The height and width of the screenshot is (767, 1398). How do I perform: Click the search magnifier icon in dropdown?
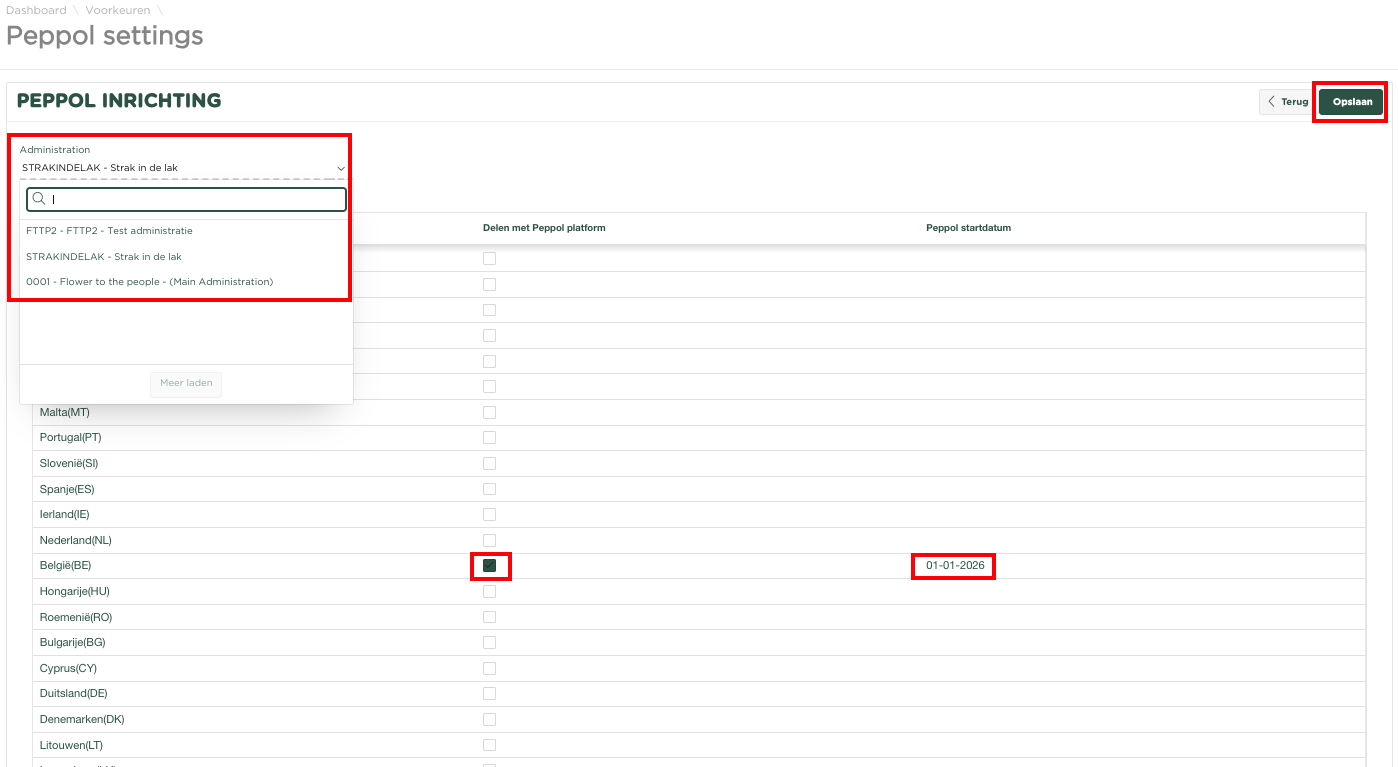coord(39,199)
